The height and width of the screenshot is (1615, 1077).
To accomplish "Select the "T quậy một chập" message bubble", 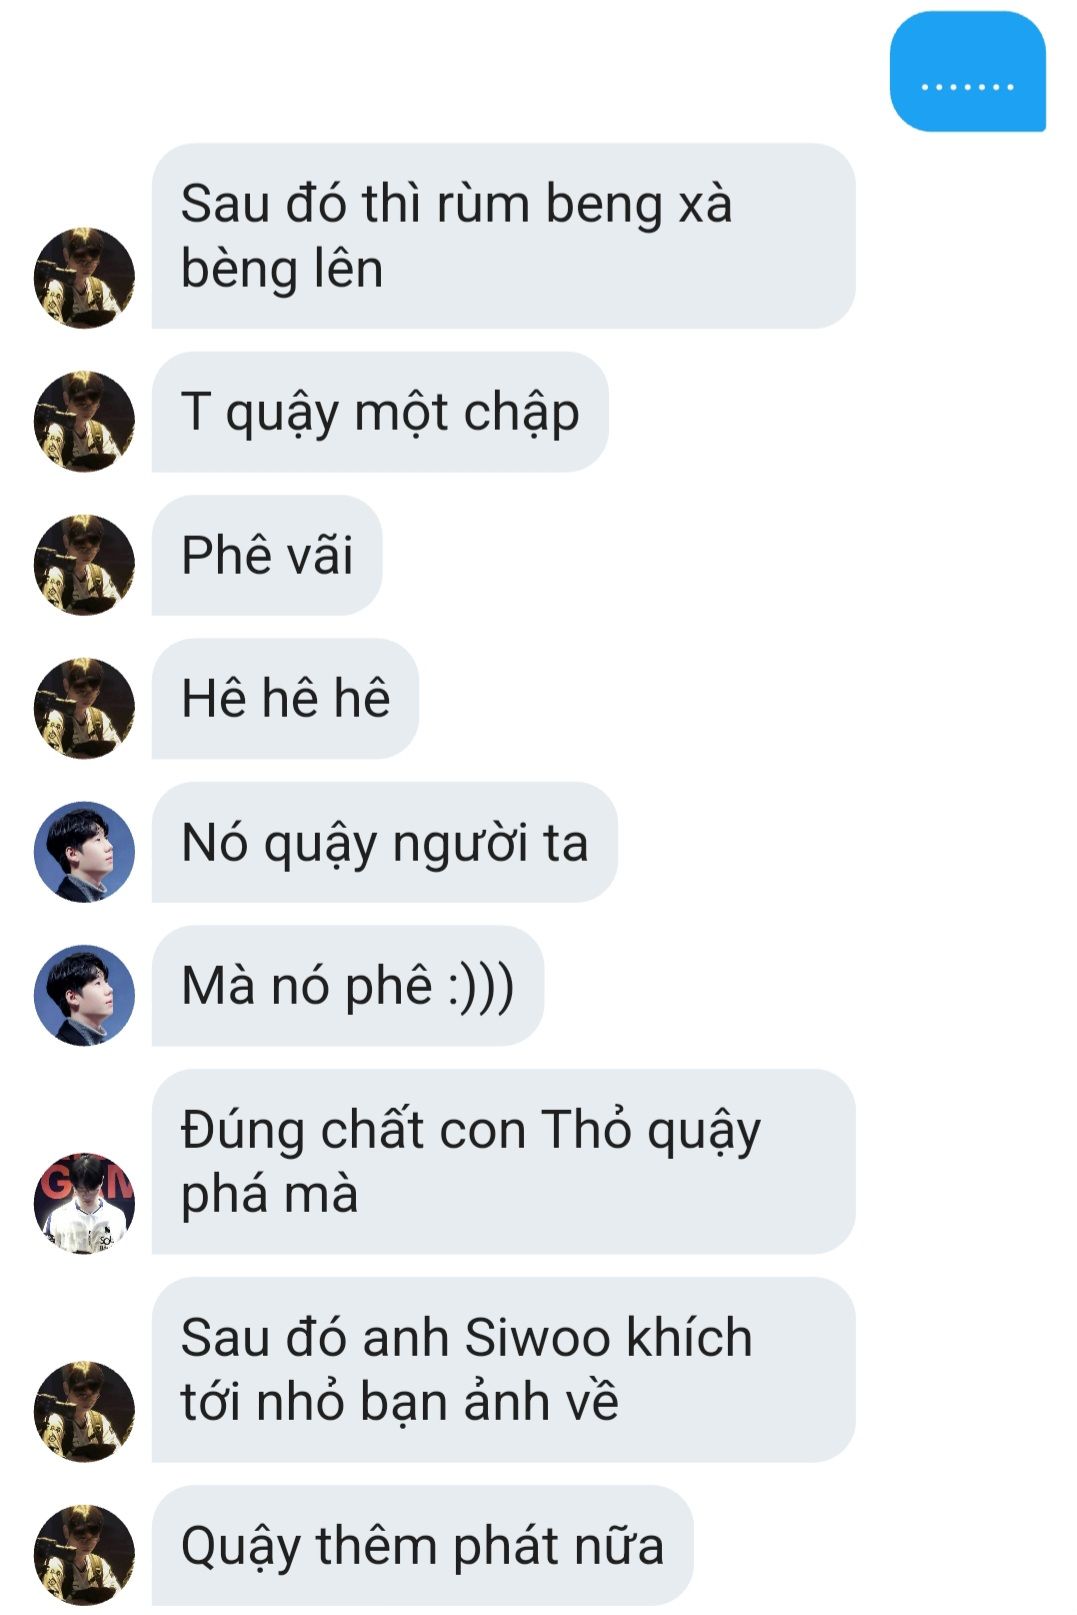I will tap(380, 412).
